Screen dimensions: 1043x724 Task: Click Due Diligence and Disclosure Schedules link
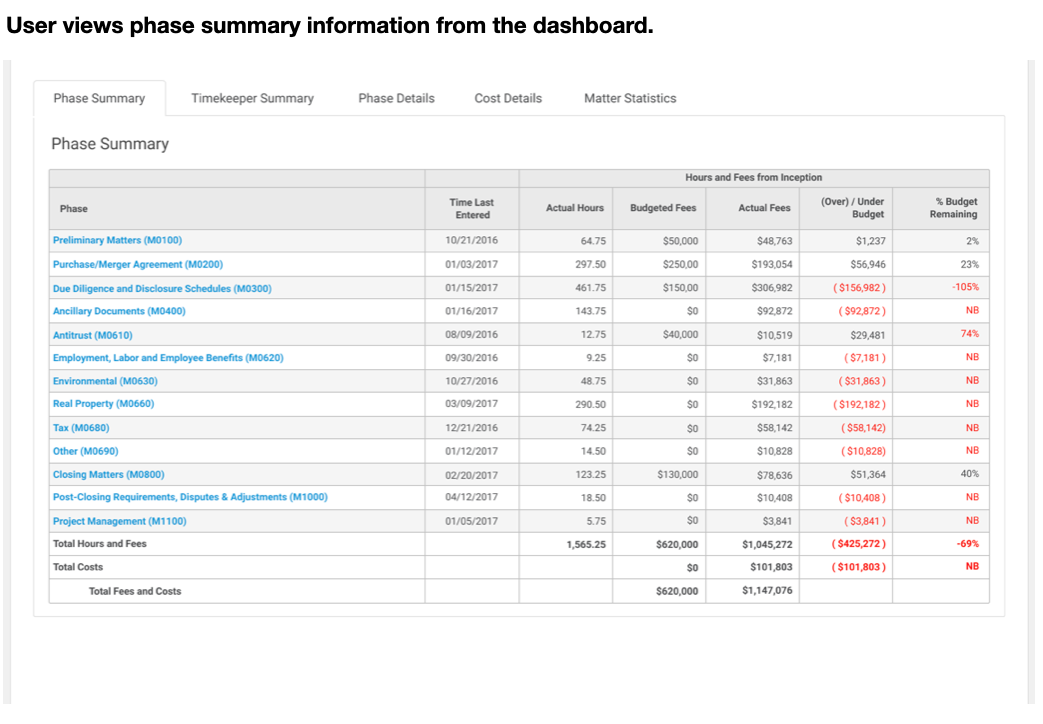(162, 289)
